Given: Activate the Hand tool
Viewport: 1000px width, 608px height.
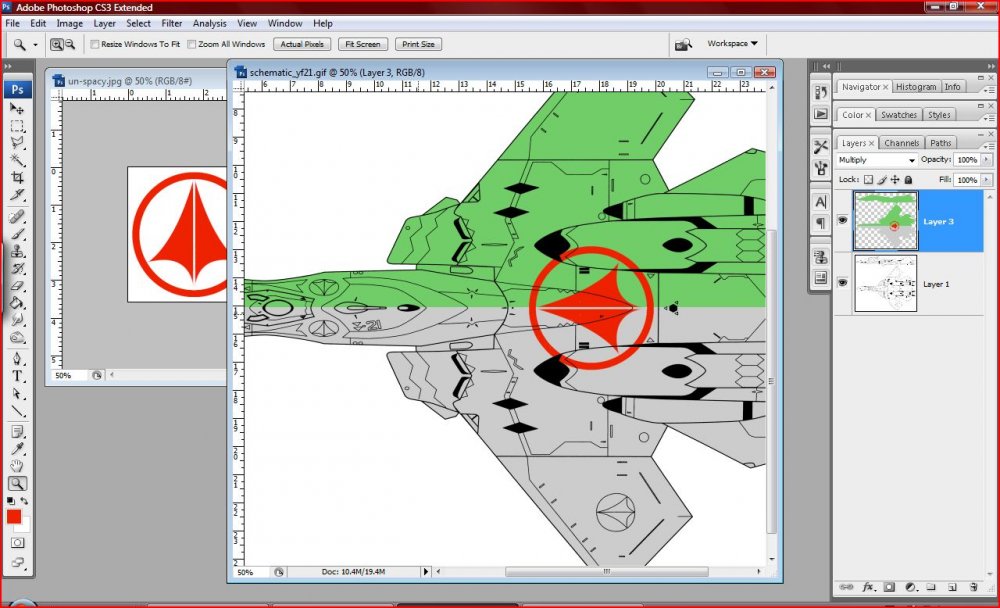Looking at the screenshot, I should (17, 466).
